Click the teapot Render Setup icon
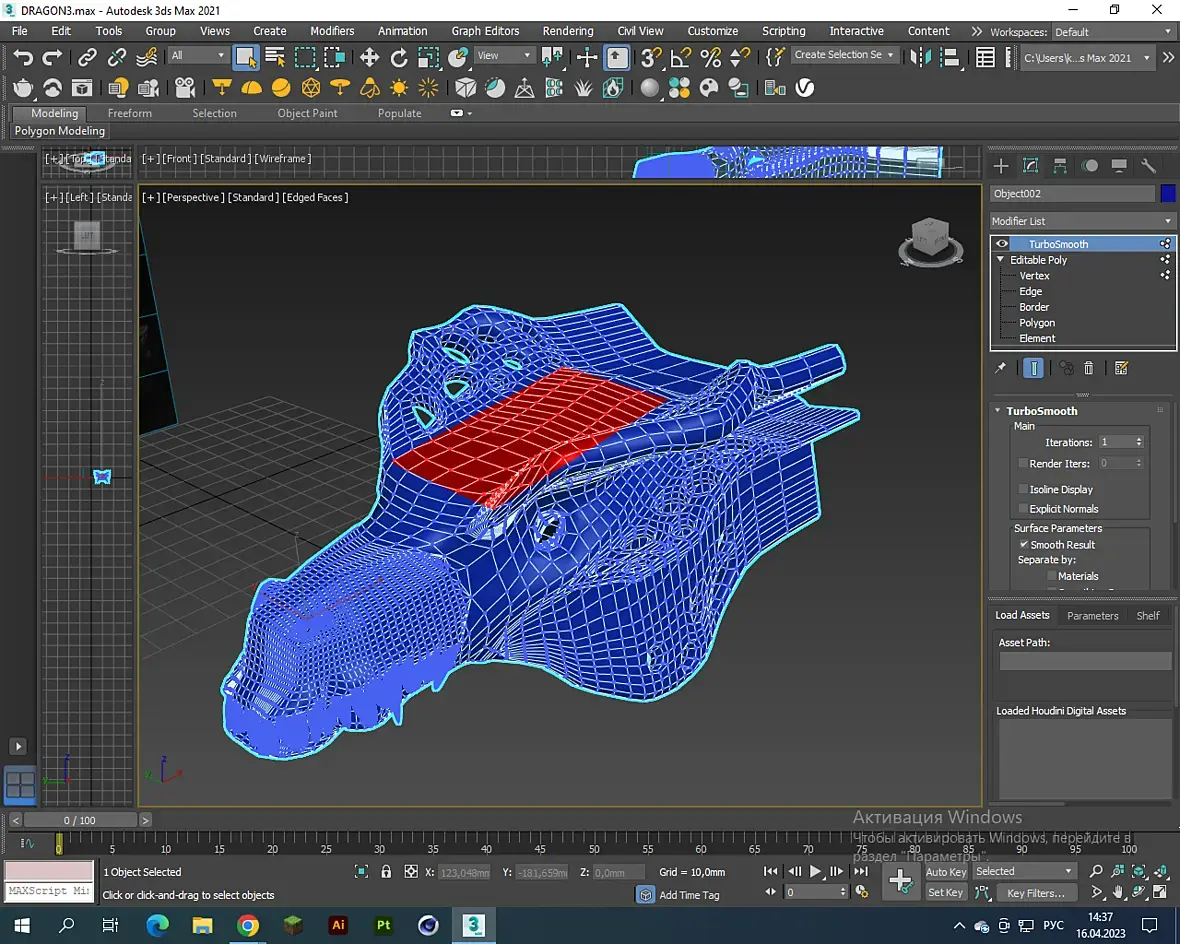 coord(23,88)
